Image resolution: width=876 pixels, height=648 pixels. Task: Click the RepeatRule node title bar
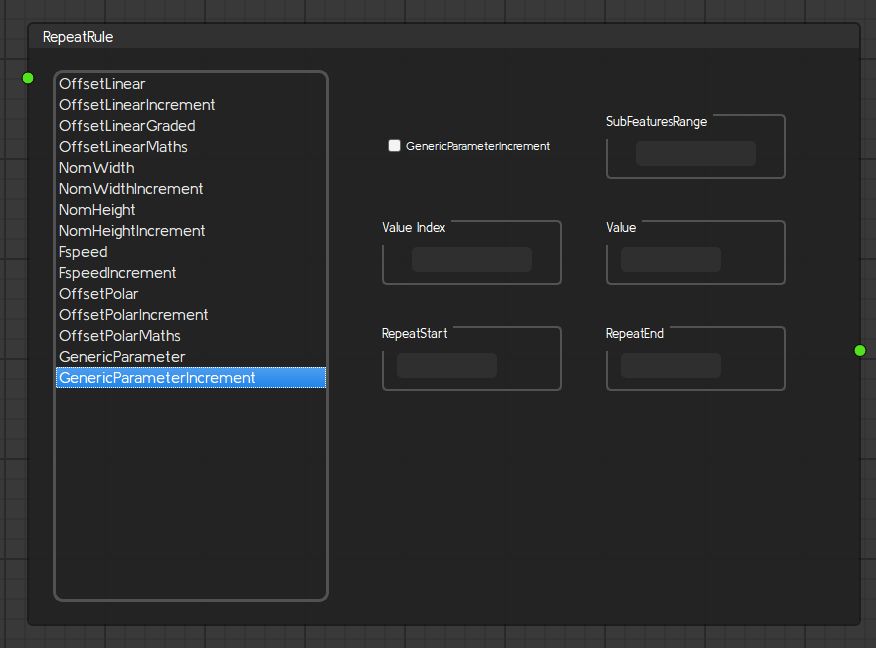[x=444, y=37]
